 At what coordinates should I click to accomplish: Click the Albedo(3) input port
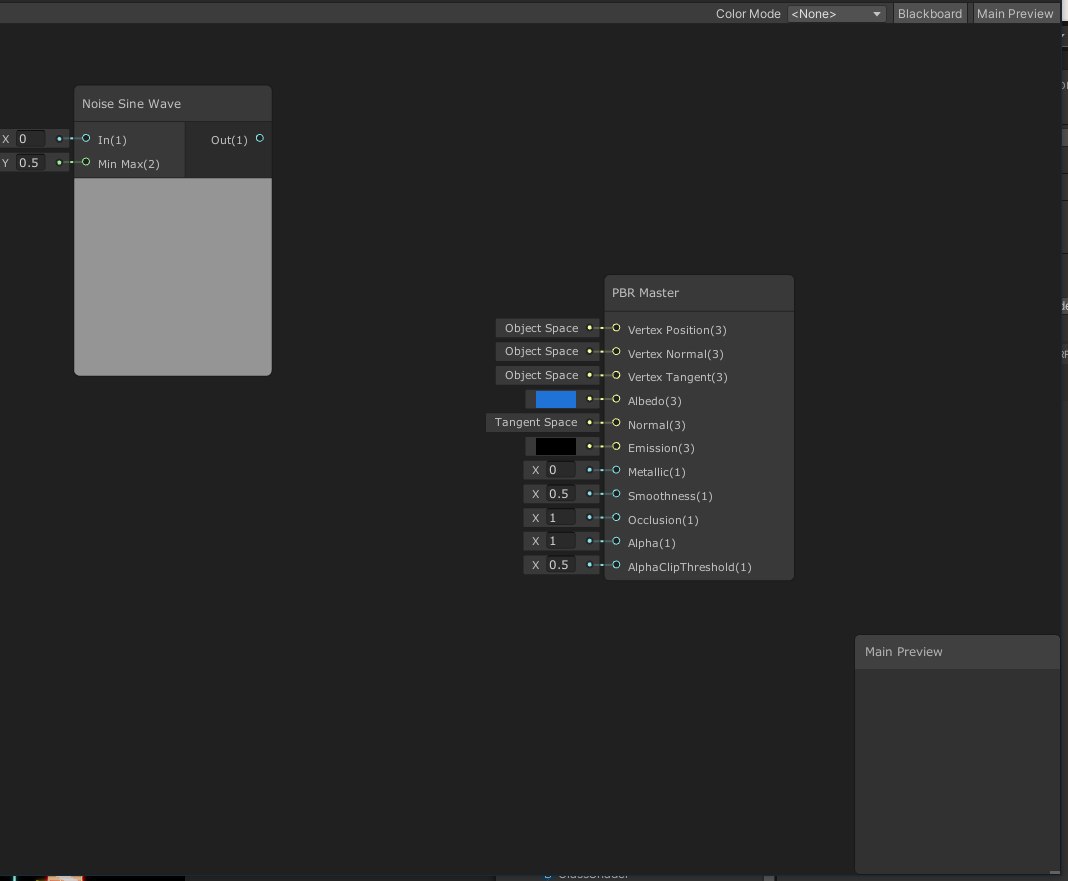click(616, 399)
